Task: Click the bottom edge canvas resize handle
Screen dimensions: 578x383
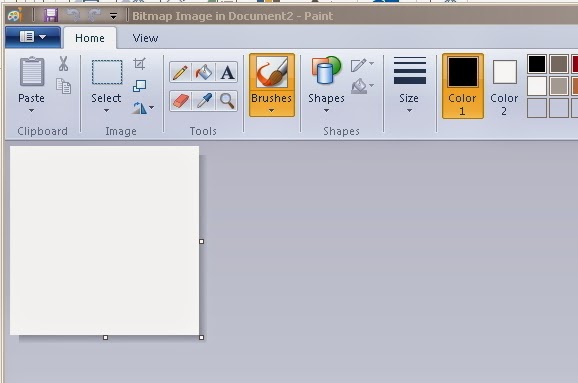Action: tap(105, 337)
